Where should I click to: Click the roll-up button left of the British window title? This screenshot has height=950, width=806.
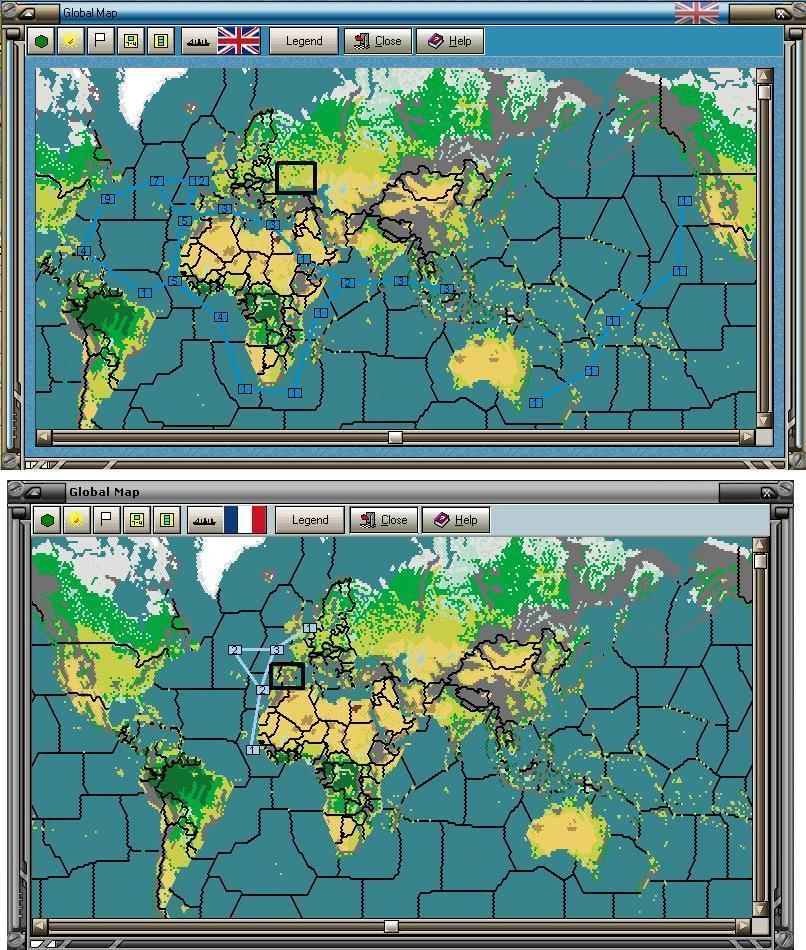click(27, 12)
